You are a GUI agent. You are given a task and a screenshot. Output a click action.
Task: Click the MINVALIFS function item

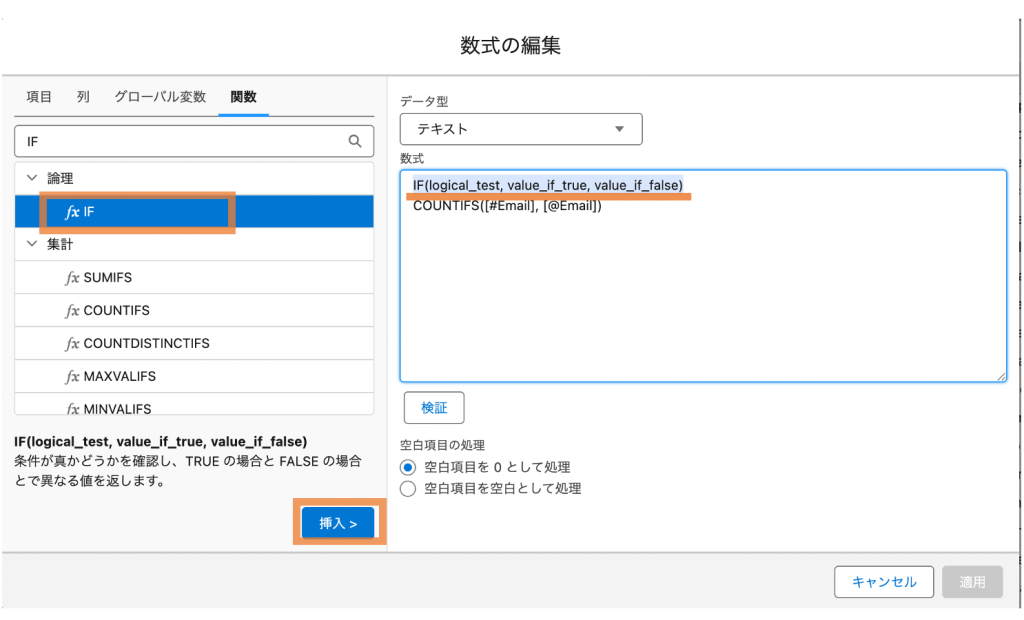(117, 408)
